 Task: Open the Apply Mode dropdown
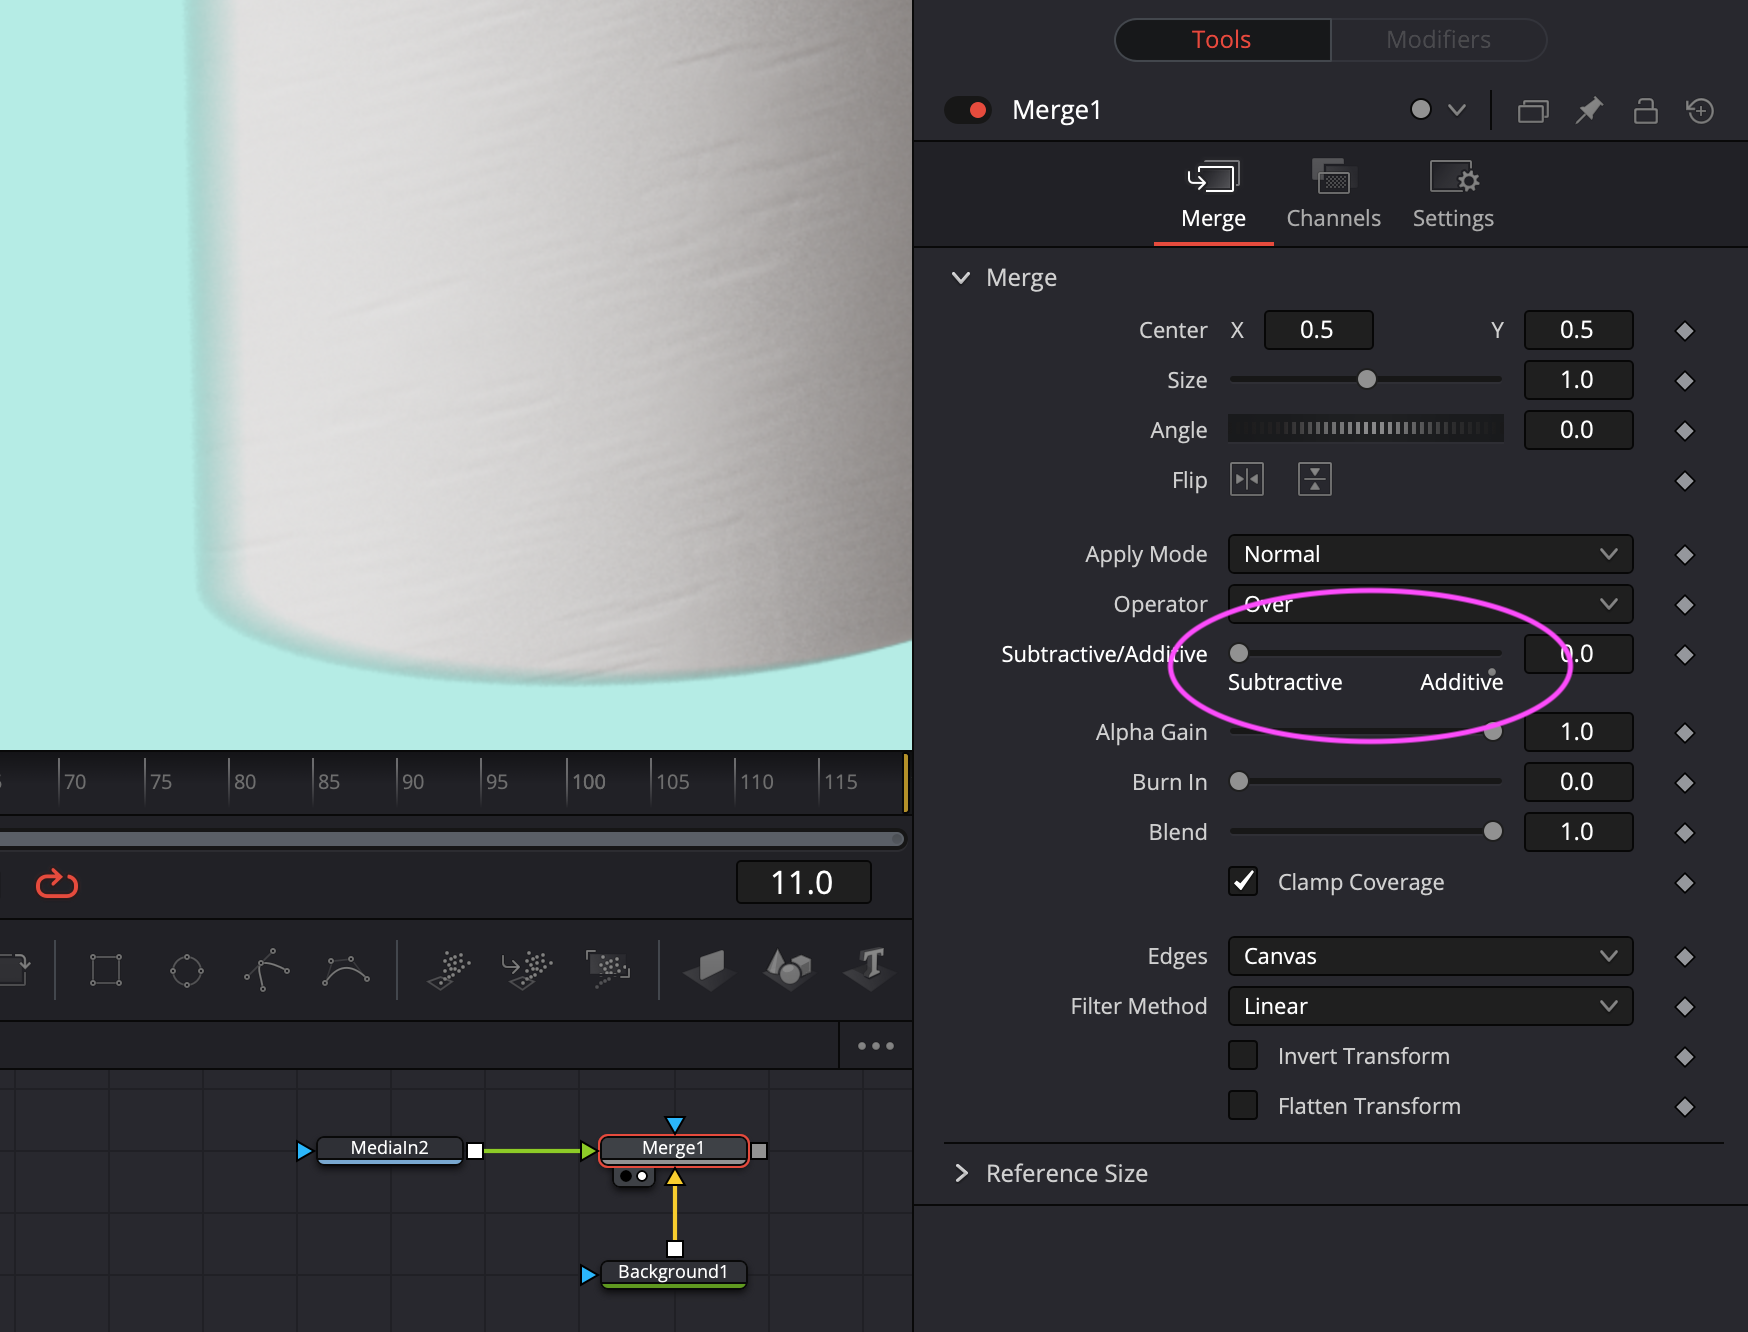[x=1430, y=554]
